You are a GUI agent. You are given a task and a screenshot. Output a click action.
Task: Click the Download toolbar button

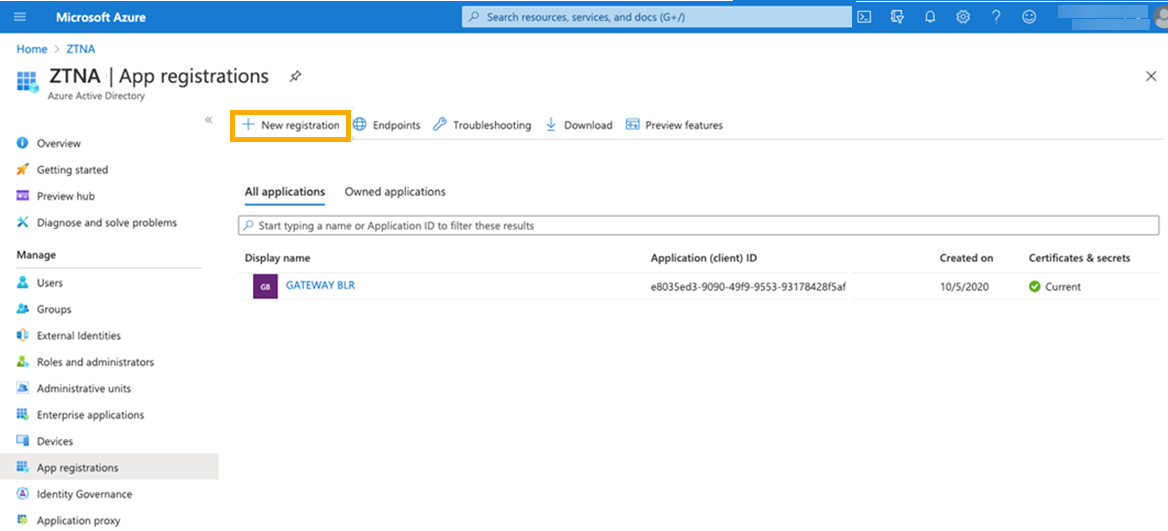pos(579,125)
